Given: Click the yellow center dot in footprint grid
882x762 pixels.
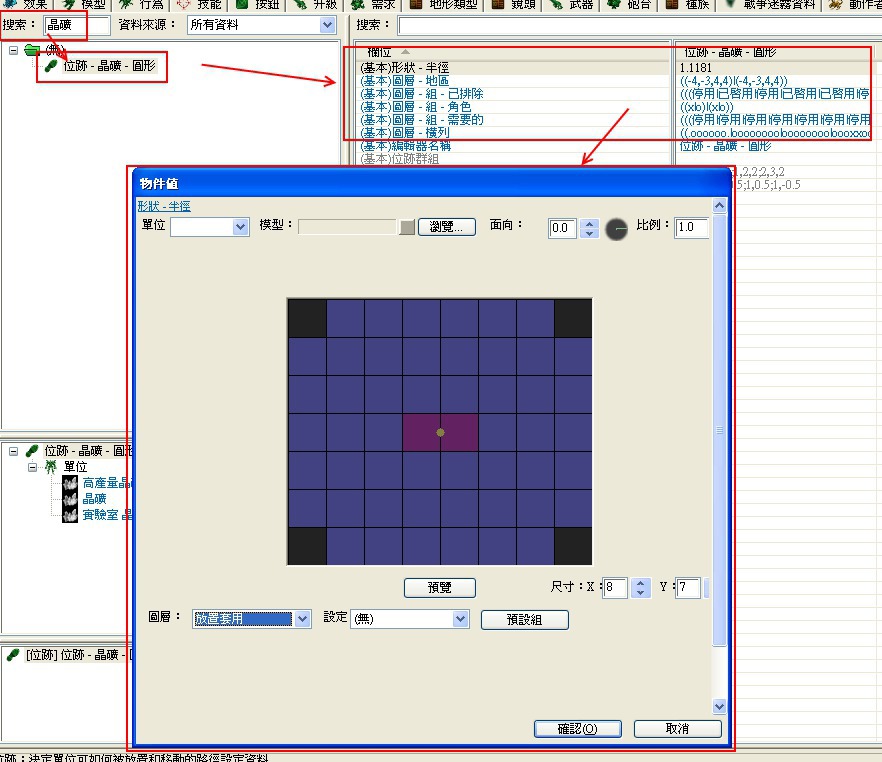Looking at the screenshot, I should tap(440, 432).
